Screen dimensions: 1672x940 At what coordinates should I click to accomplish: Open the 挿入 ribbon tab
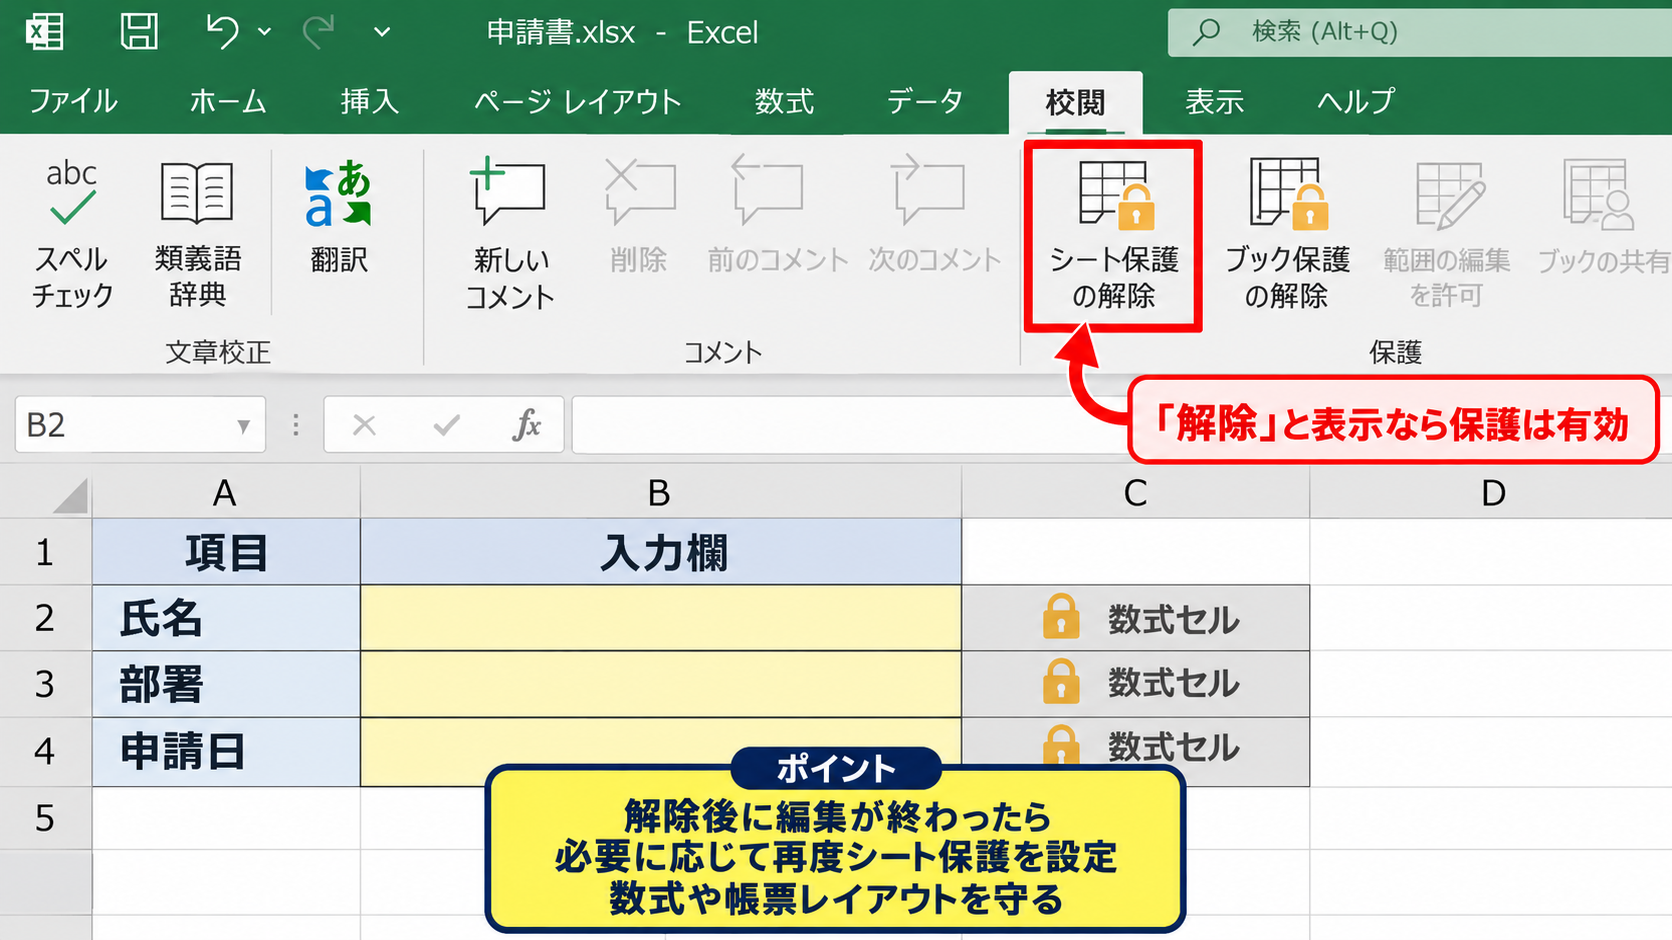coord(369,101)
